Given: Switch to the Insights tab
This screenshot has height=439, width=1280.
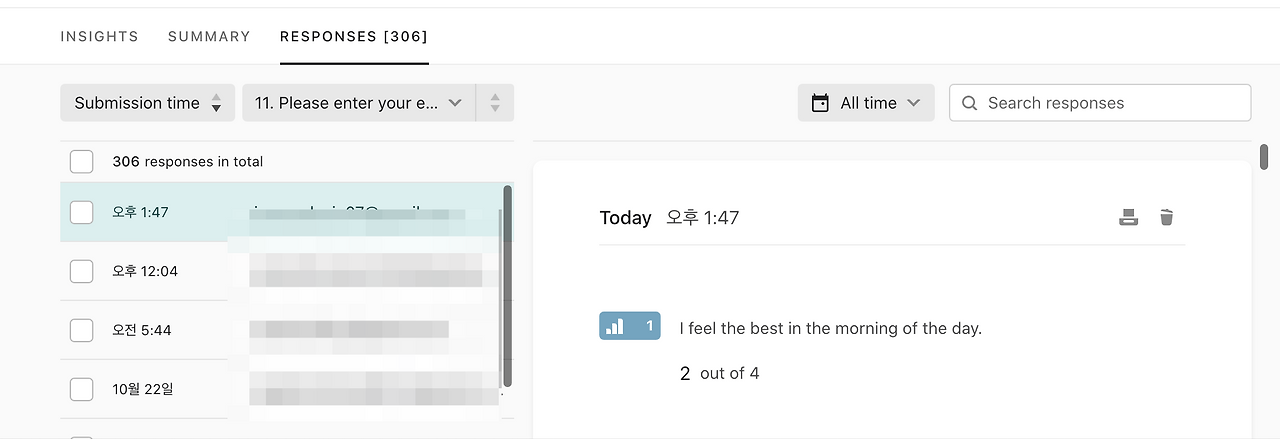Looking at the screenshot, I should [99, 36].
